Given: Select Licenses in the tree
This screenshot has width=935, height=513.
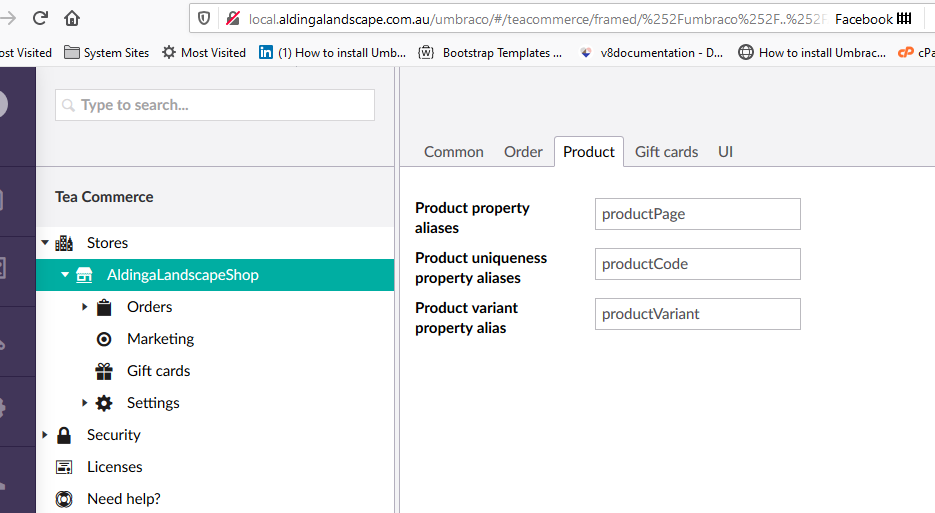Looking at the screenshot, I should 114,467.
